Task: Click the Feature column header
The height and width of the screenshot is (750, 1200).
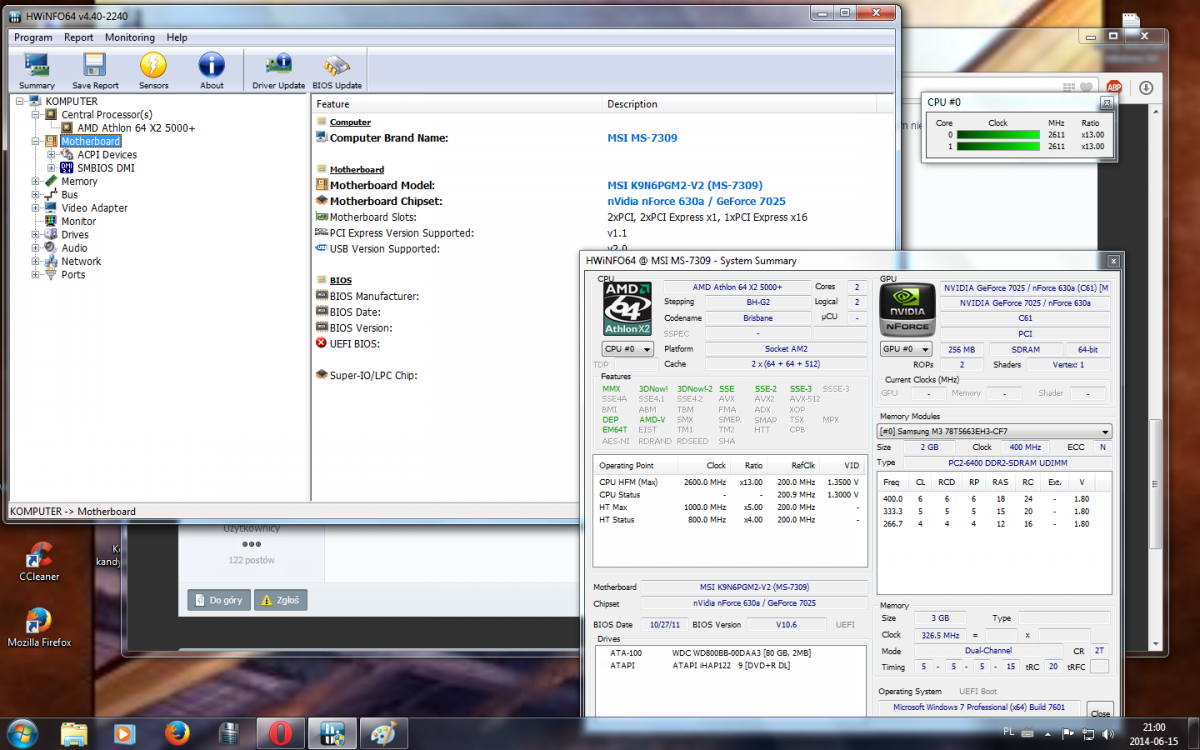Action: [x=456, y=104]
